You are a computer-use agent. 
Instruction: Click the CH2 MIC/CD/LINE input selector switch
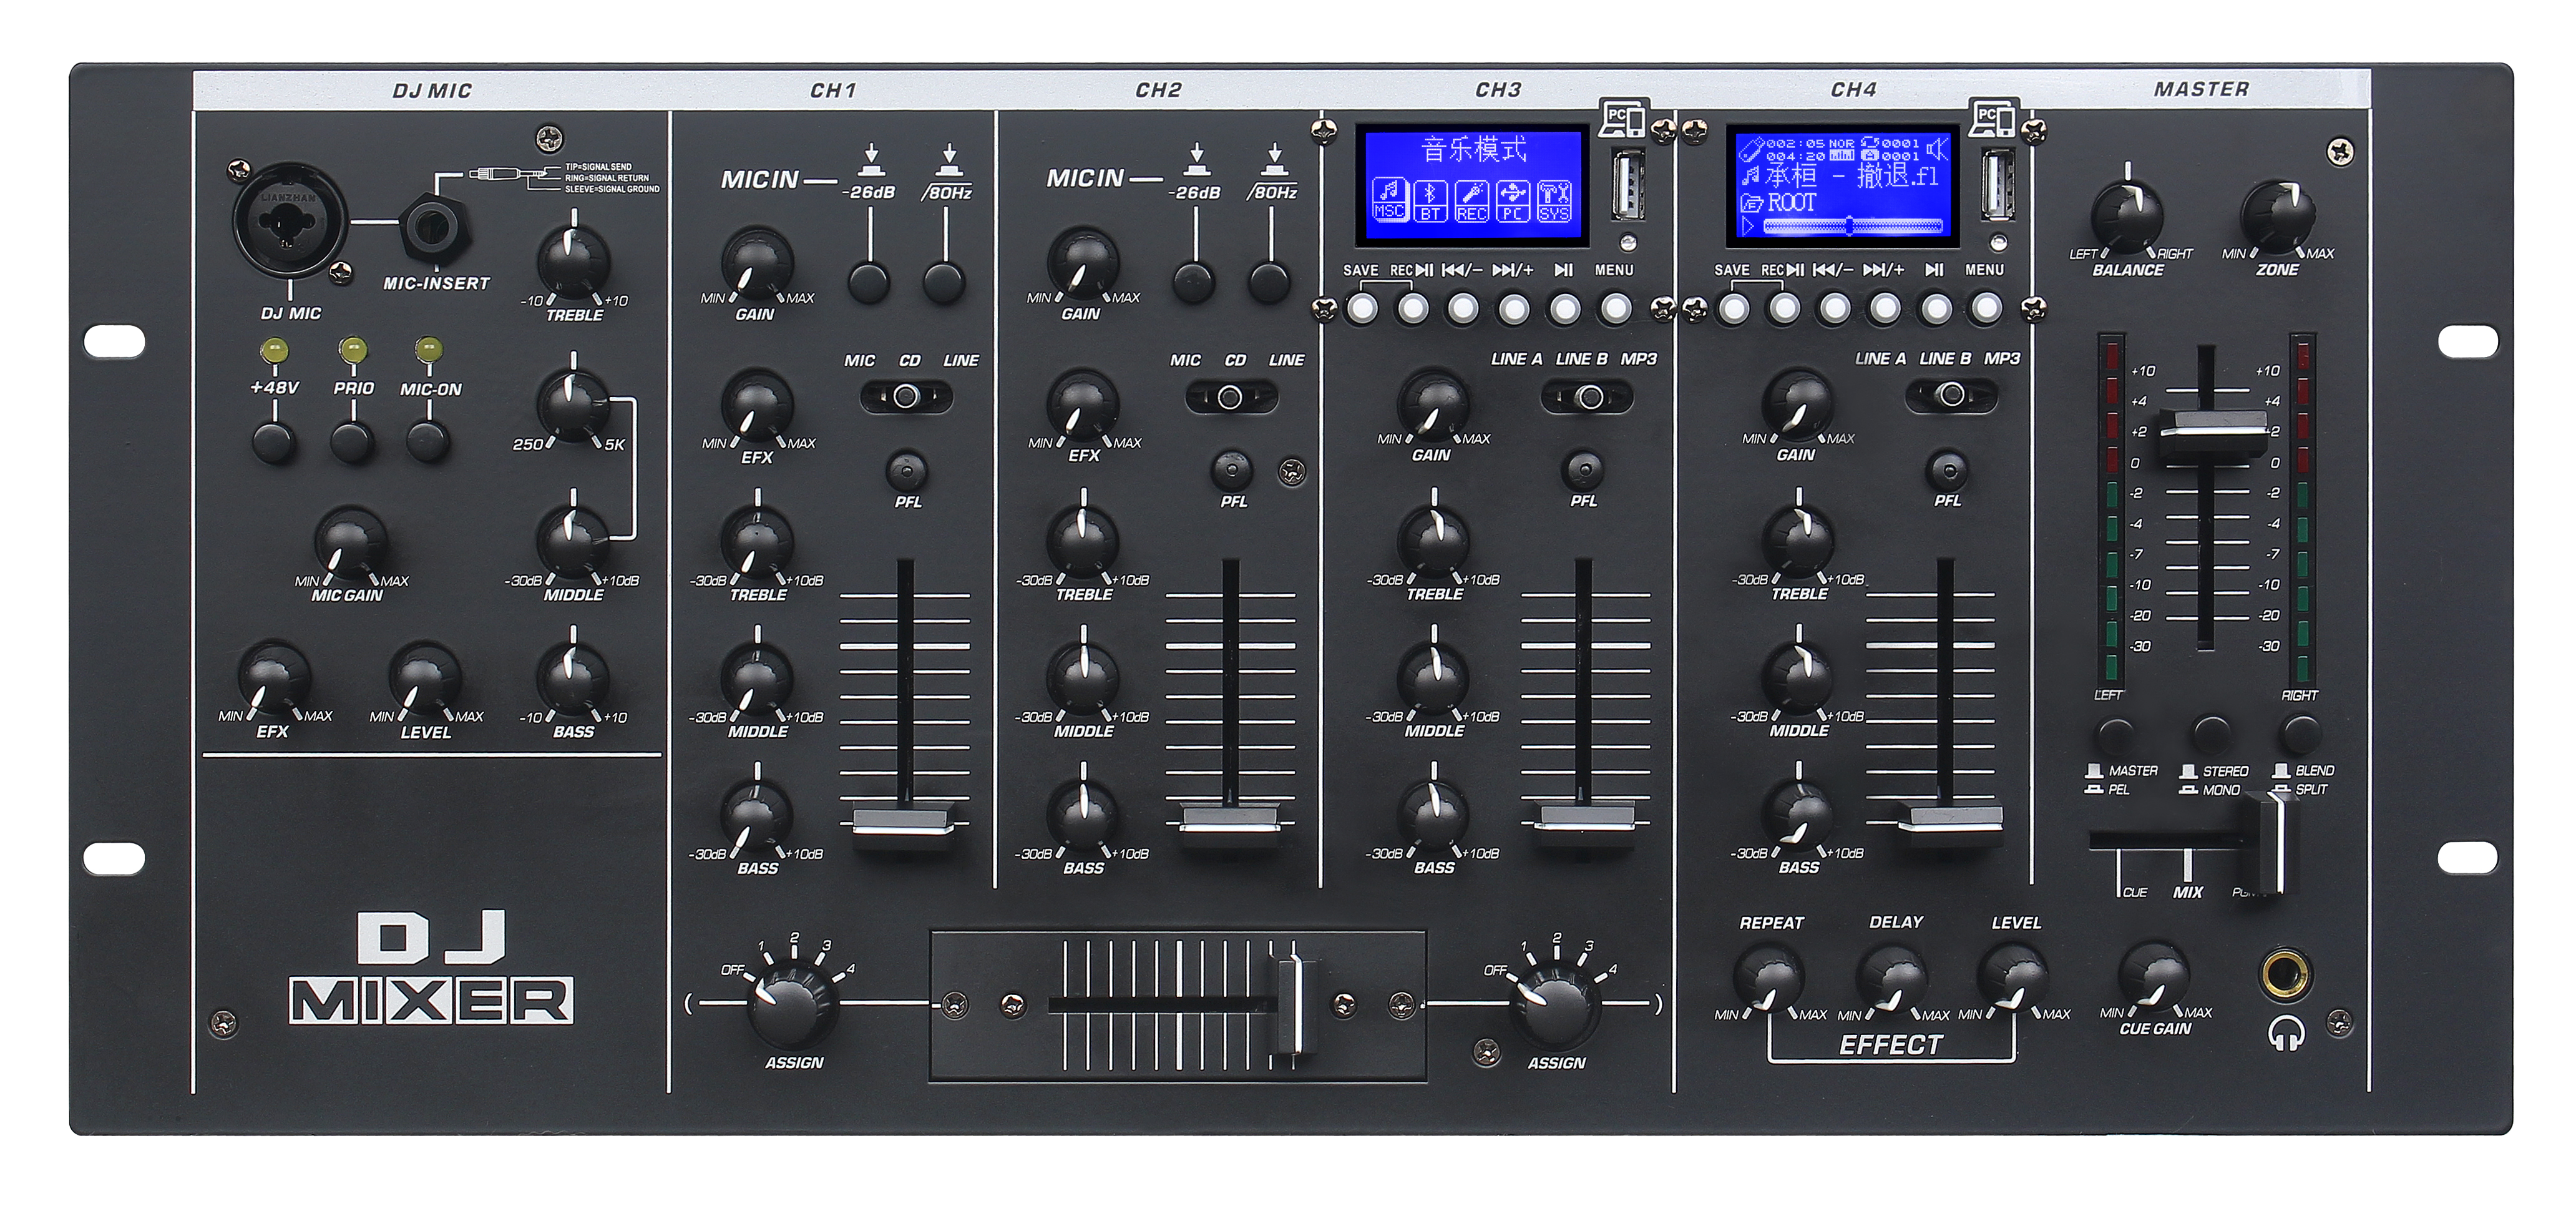point(1231,397)
